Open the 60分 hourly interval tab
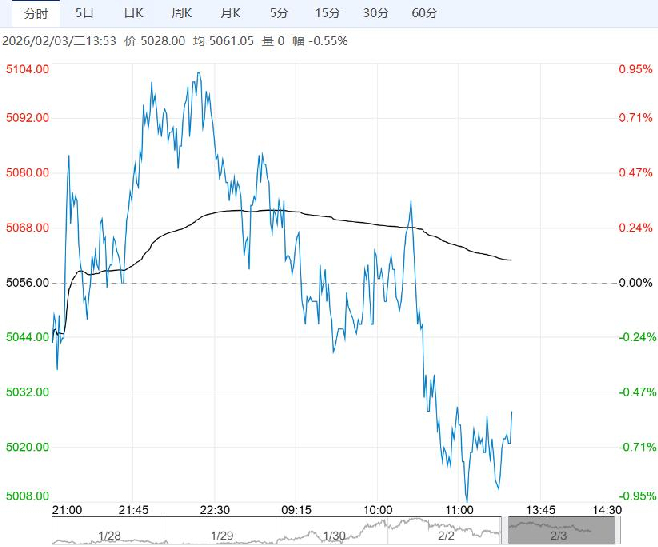 (424, 12)
